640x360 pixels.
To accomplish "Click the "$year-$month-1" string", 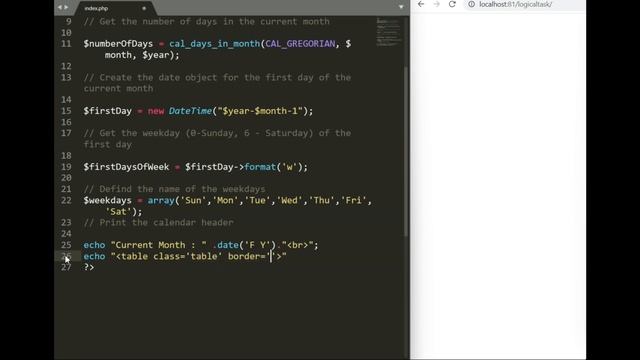I will 260,111.
